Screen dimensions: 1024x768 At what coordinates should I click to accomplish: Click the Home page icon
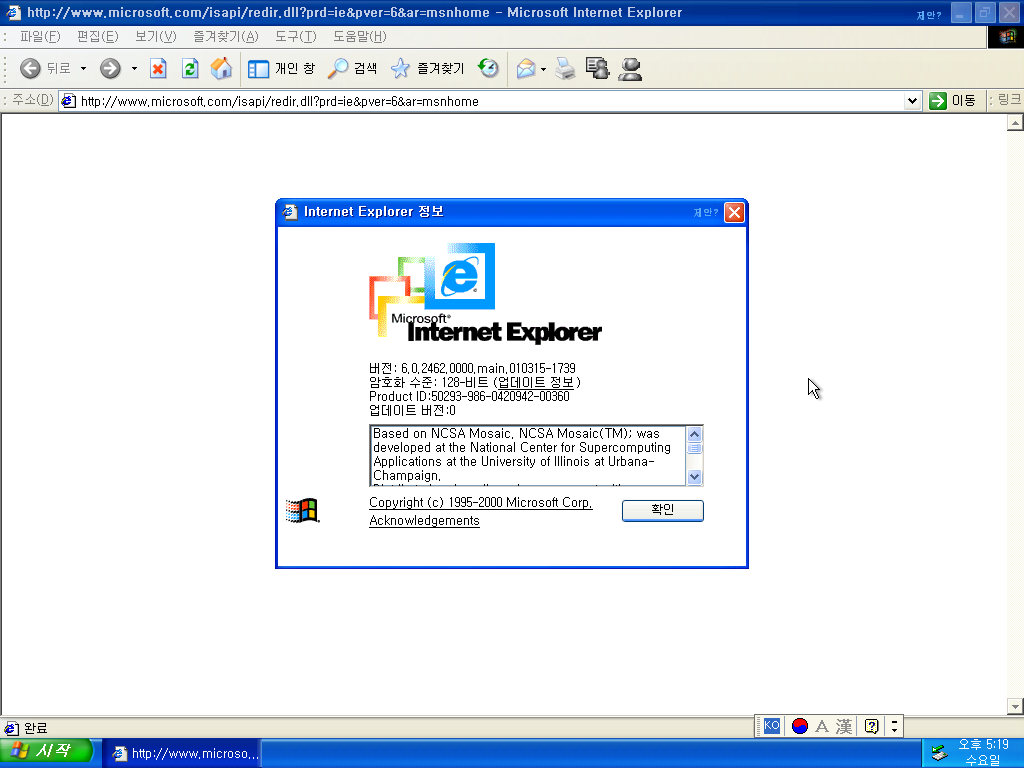click(221, 68)
